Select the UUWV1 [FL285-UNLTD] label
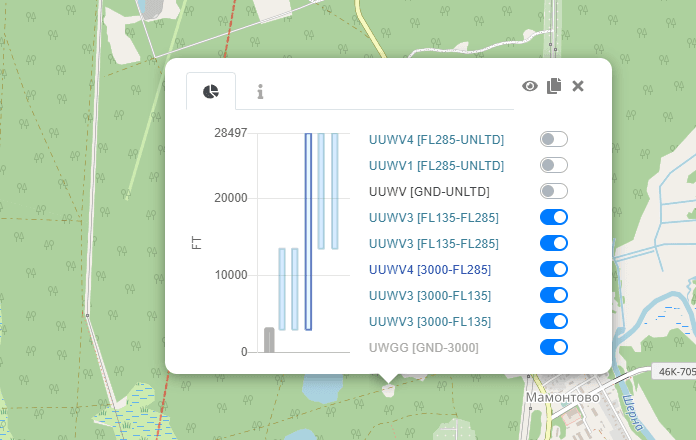696x440 pixels. click(436, 165)
